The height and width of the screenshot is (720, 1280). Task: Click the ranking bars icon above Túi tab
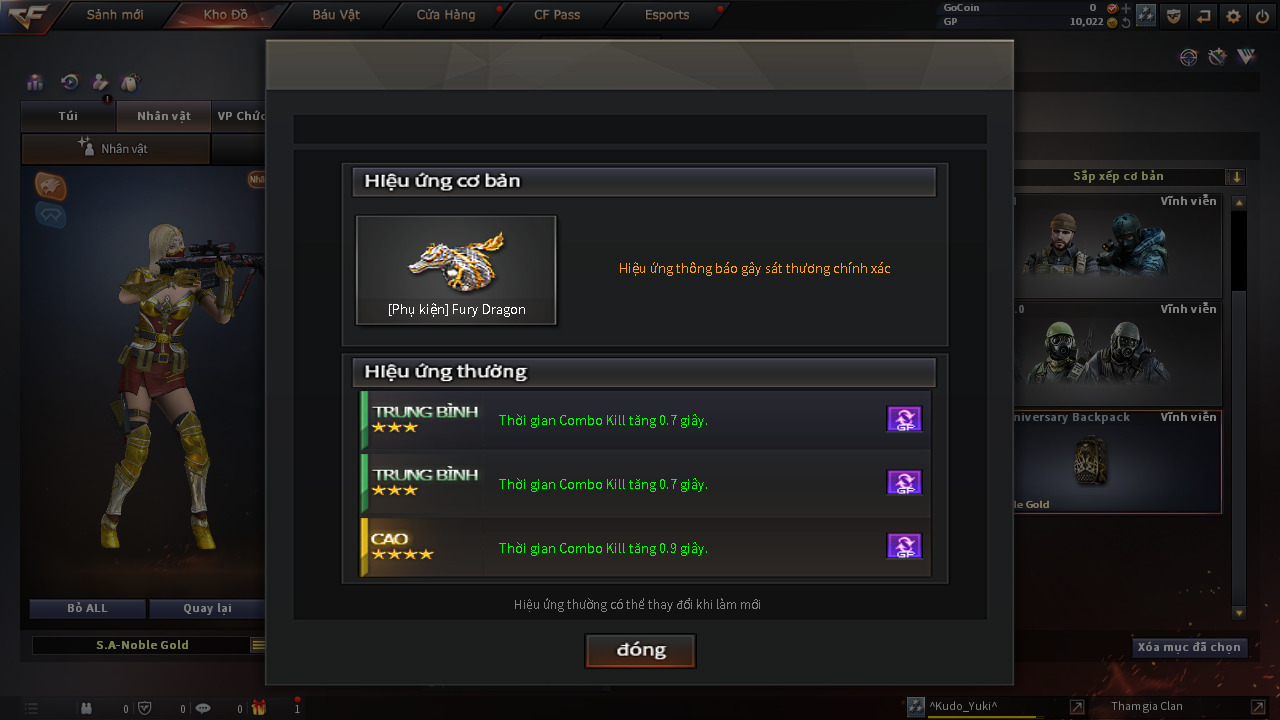click(x=35, y=83)
